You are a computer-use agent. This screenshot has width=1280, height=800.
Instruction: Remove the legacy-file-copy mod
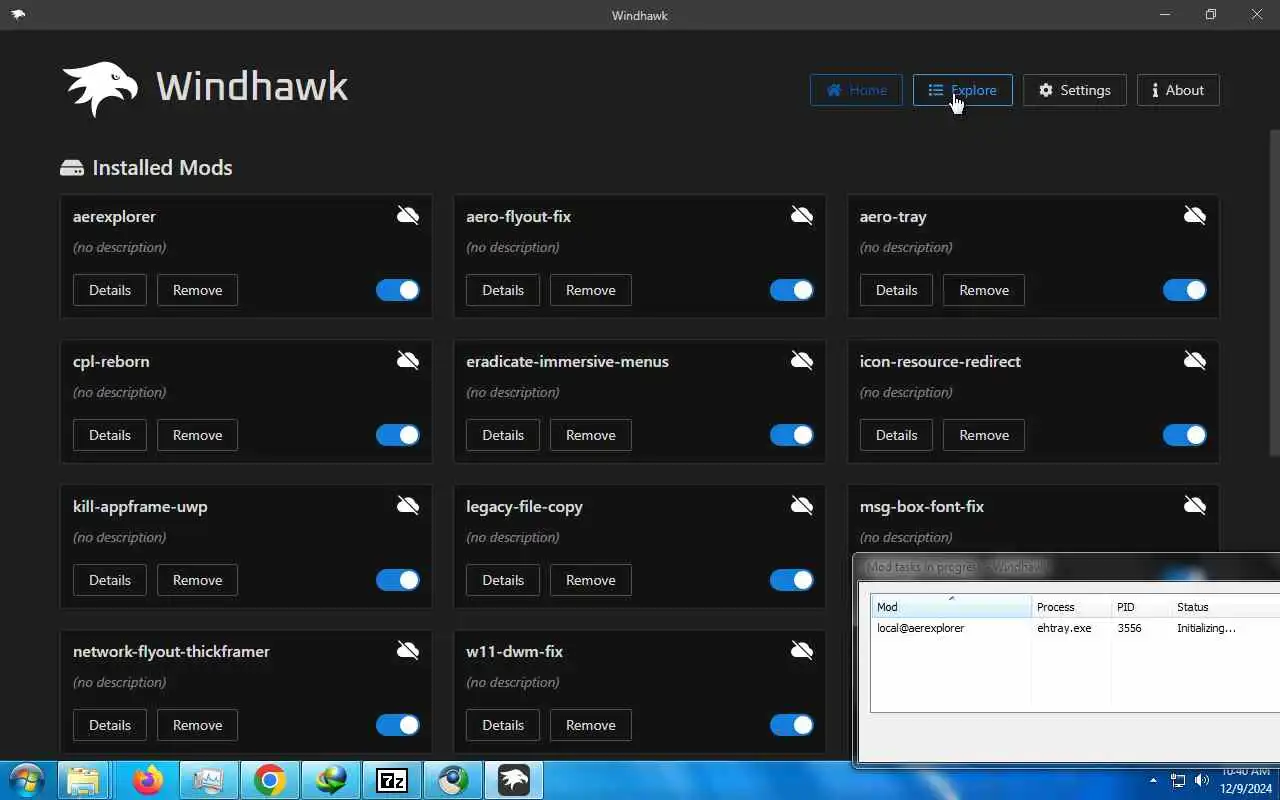[591, 580]
